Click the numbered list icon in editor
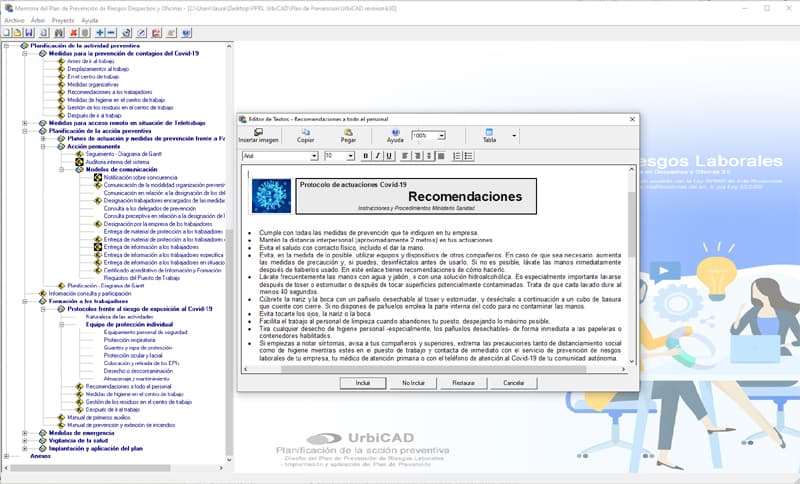800x484 pixels. pos(457,156)
